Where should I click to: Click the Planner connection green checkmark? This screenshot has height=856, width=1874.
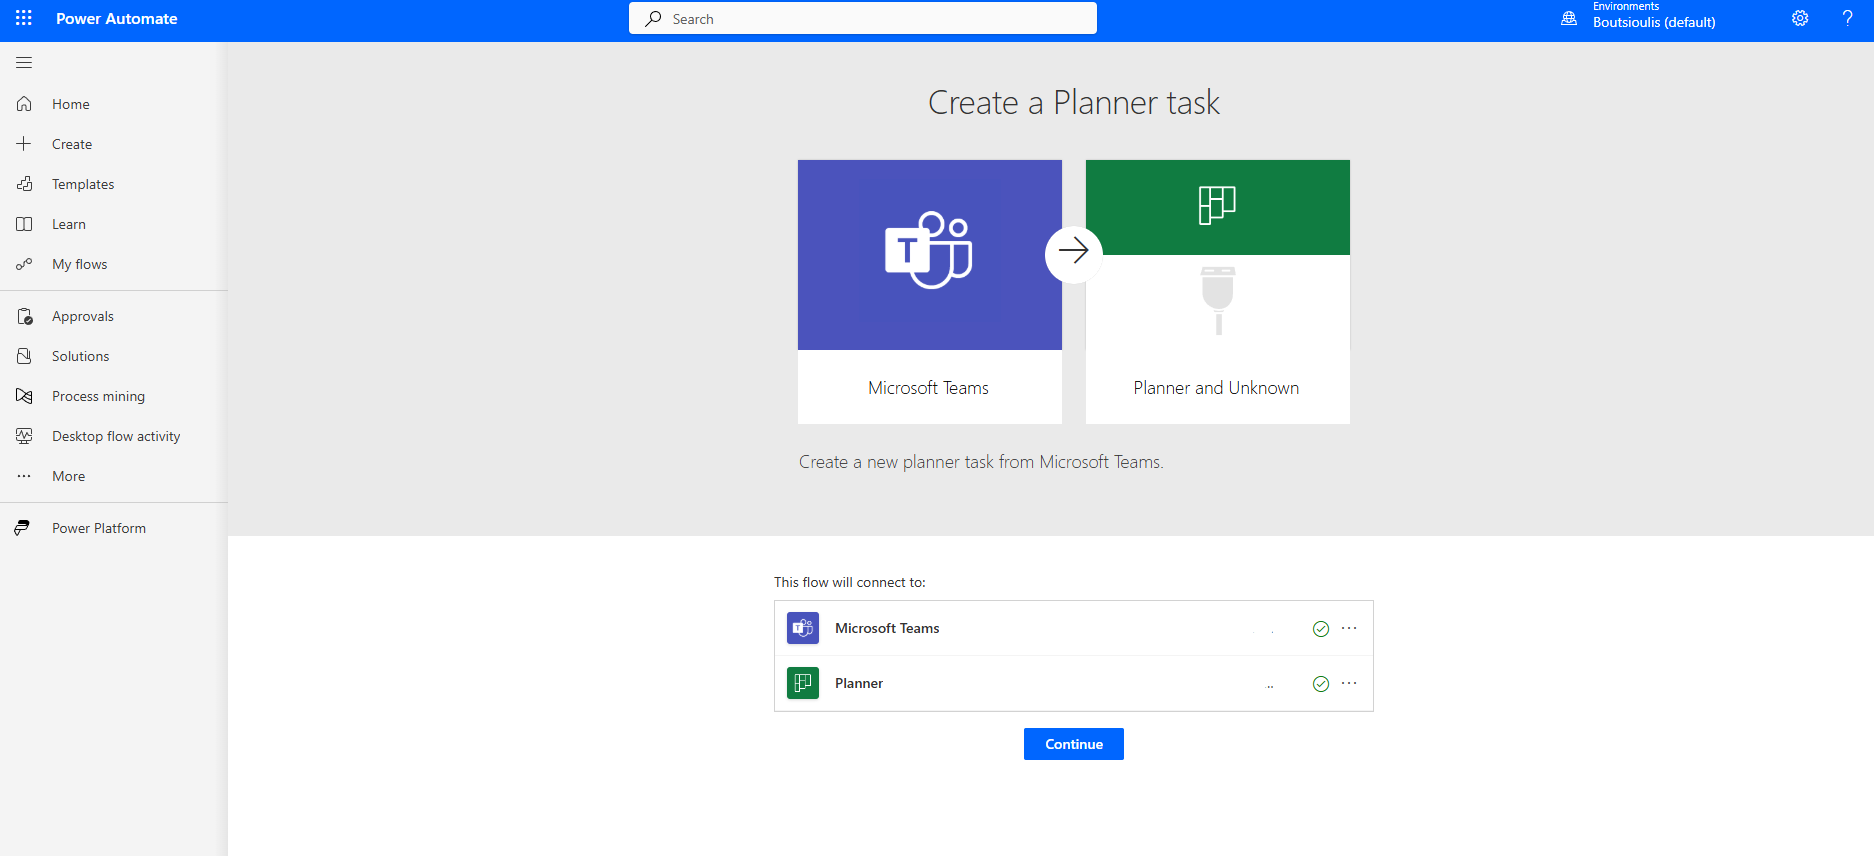(1321, 684)
